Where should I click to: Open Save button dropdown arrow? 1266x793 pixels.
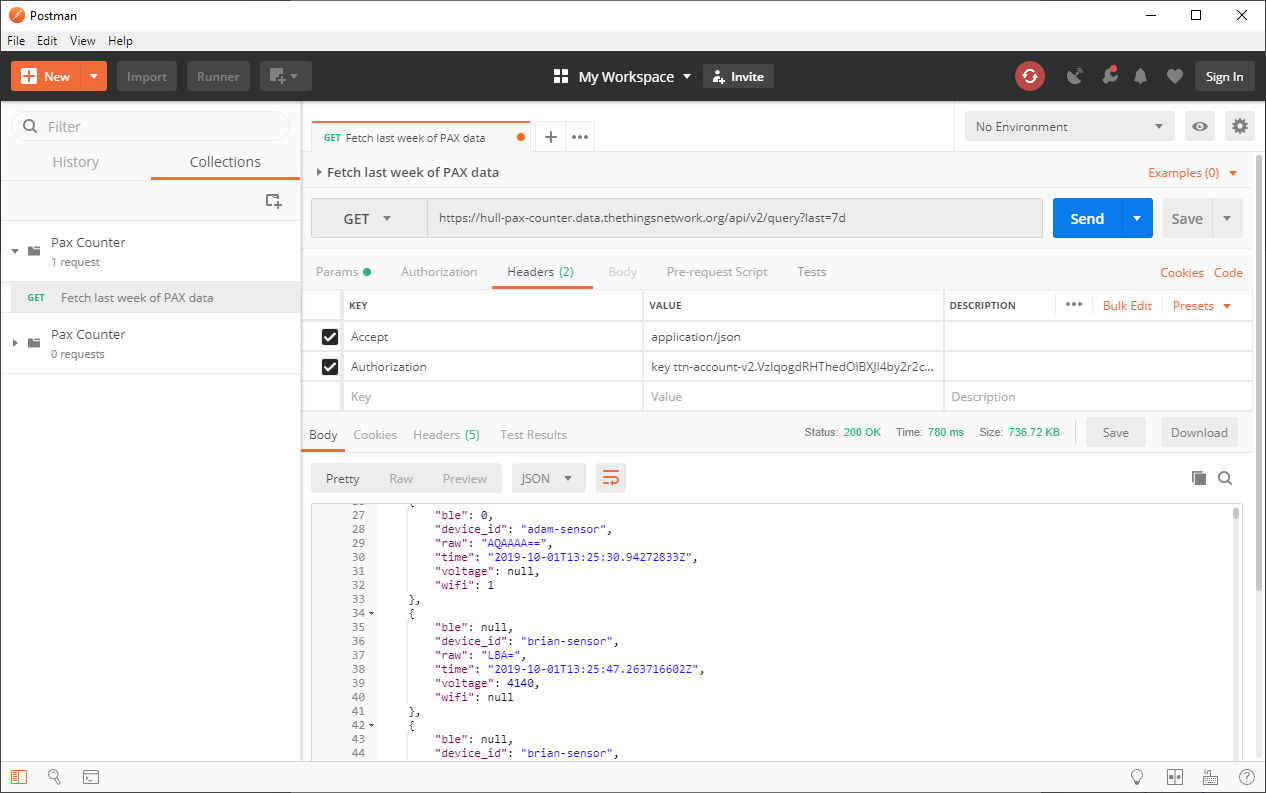point(1228,218)
